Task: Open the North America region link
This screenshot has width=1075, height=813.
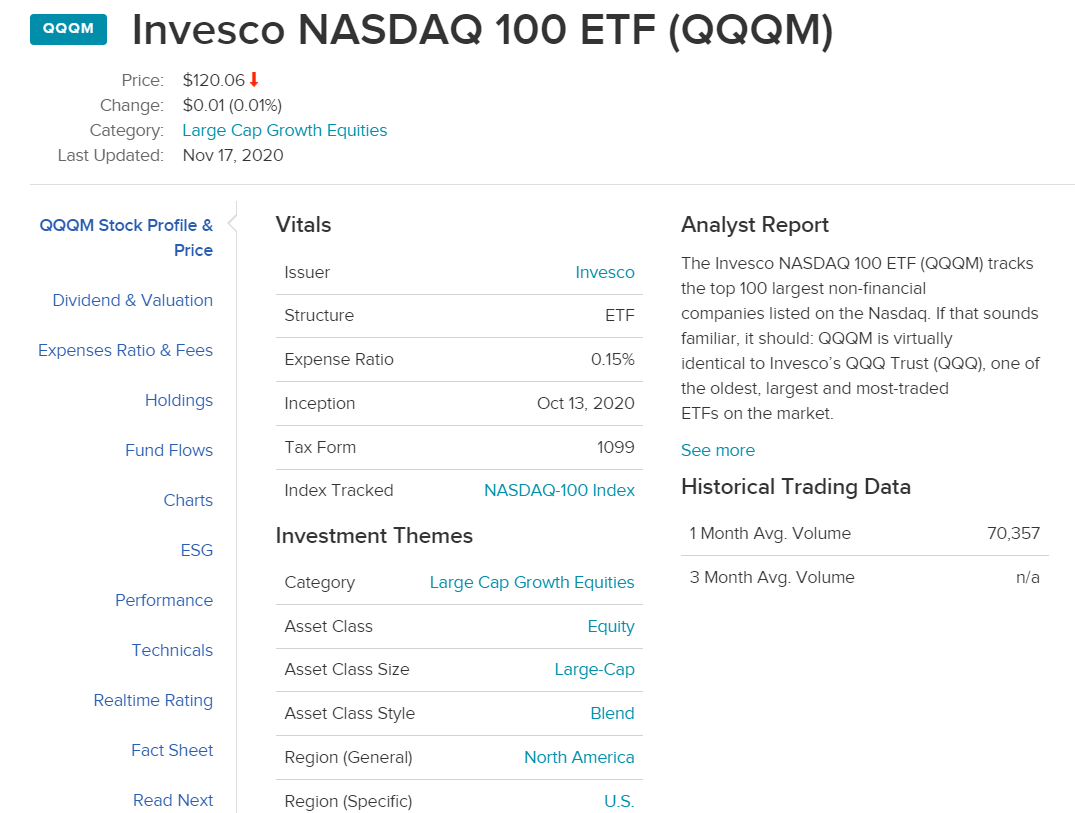Action: coord(579,757)
